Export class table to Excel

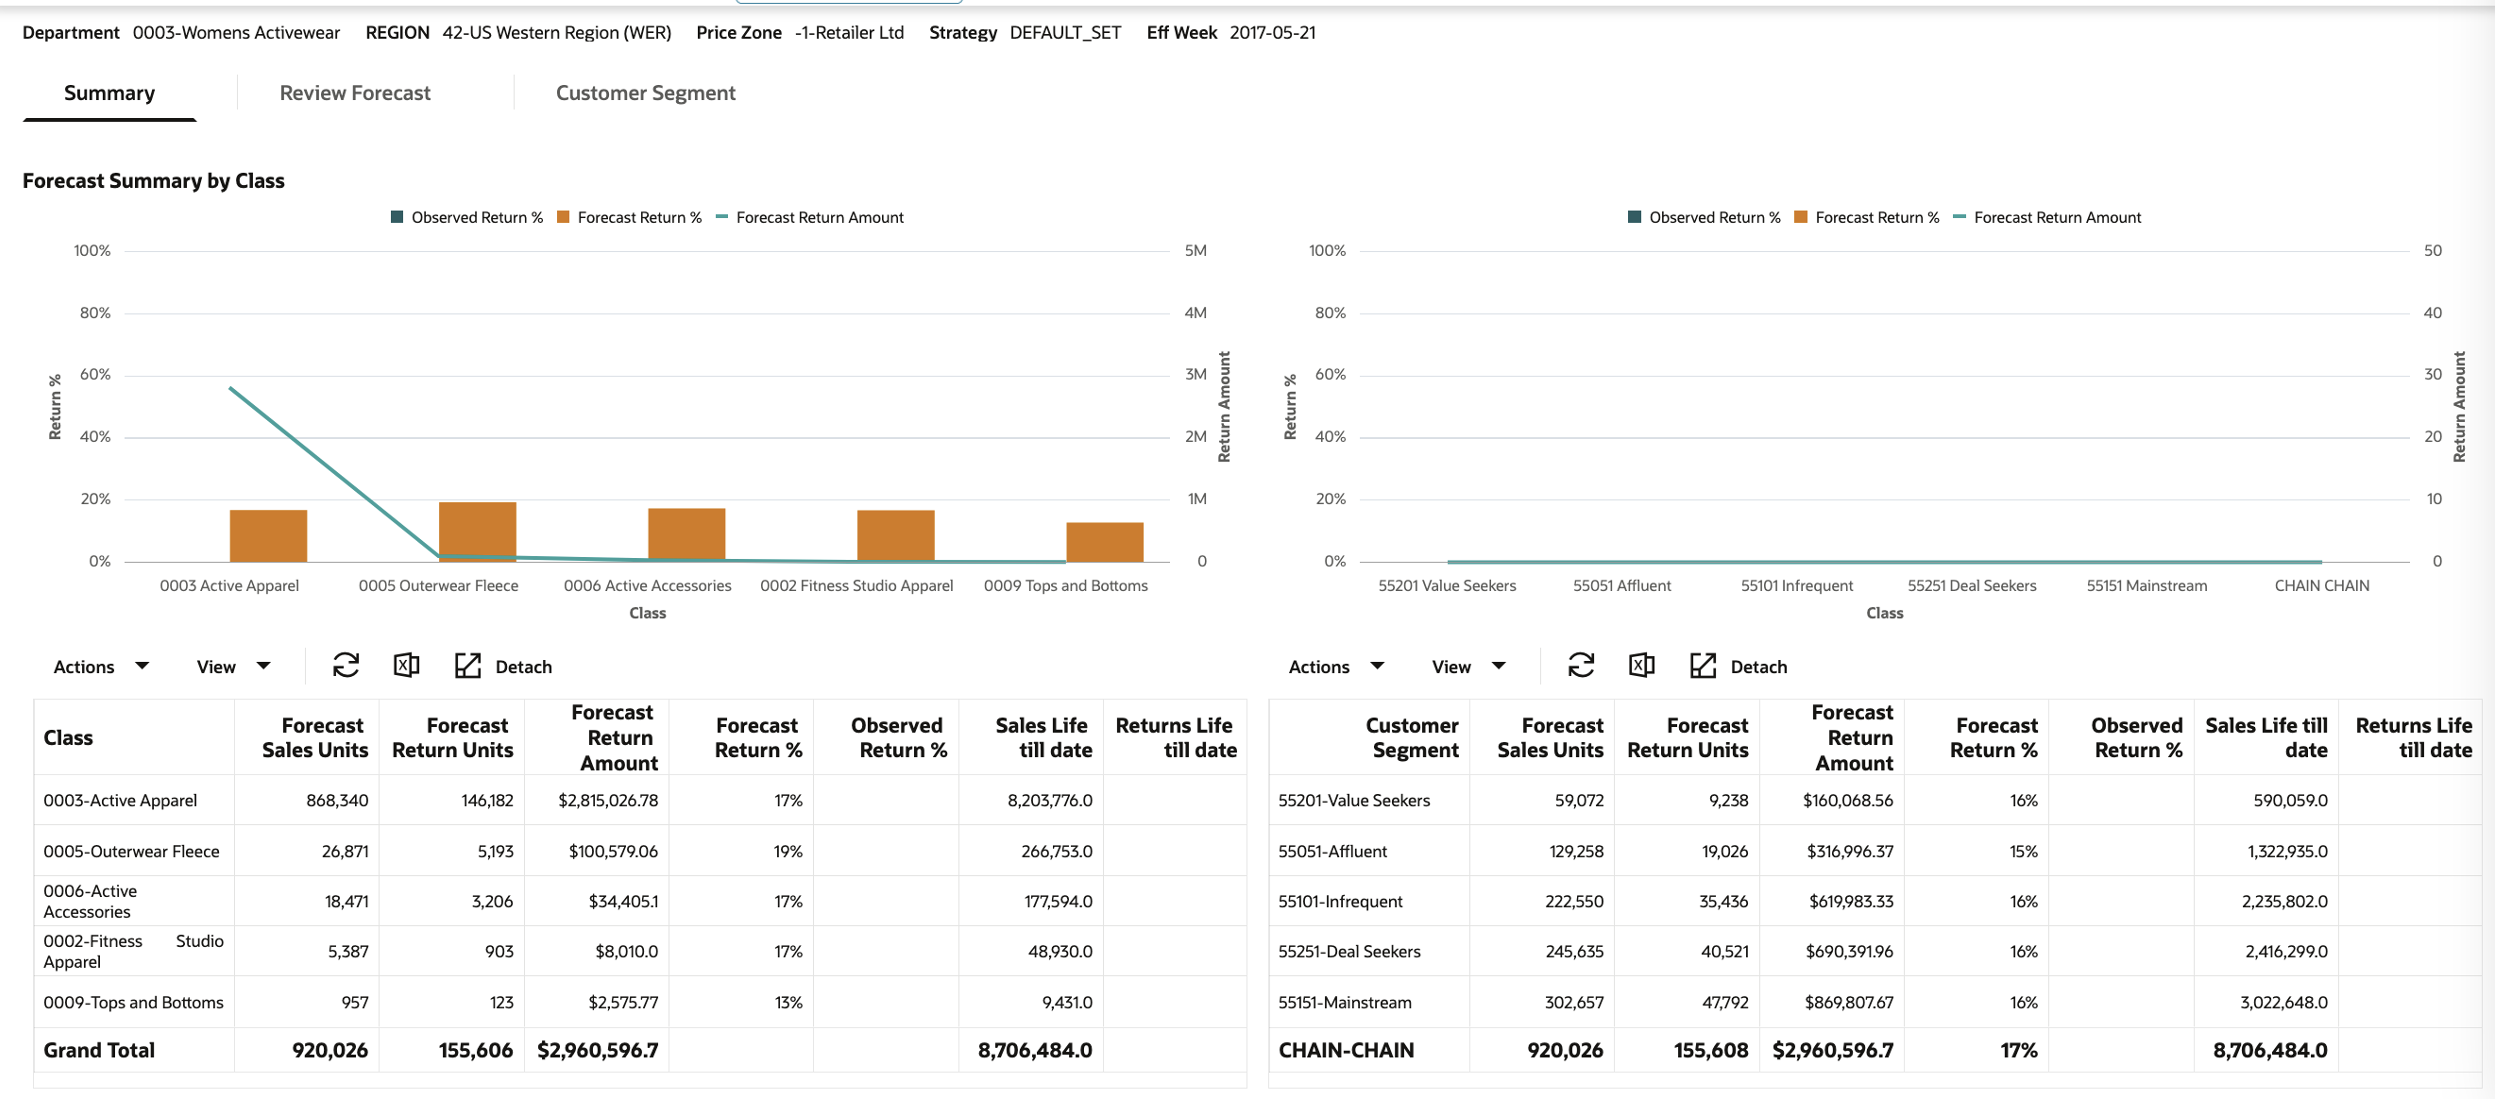406,666
